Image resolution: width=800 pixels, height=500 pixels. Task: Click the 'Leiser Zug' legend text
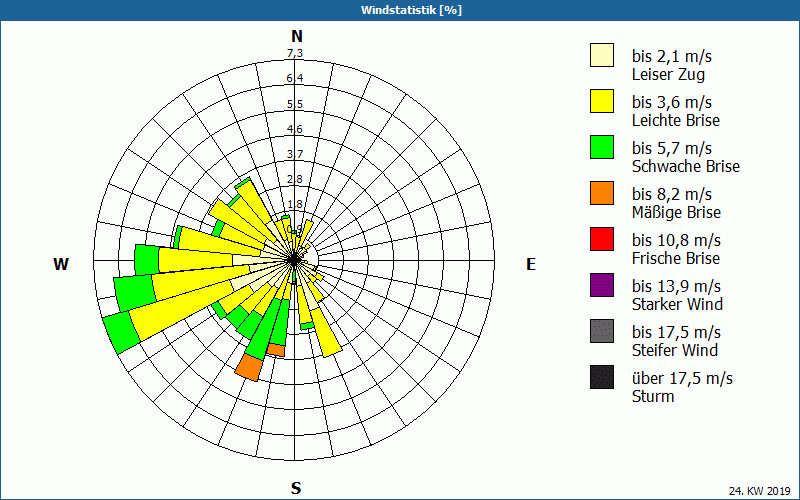(668, 74)
